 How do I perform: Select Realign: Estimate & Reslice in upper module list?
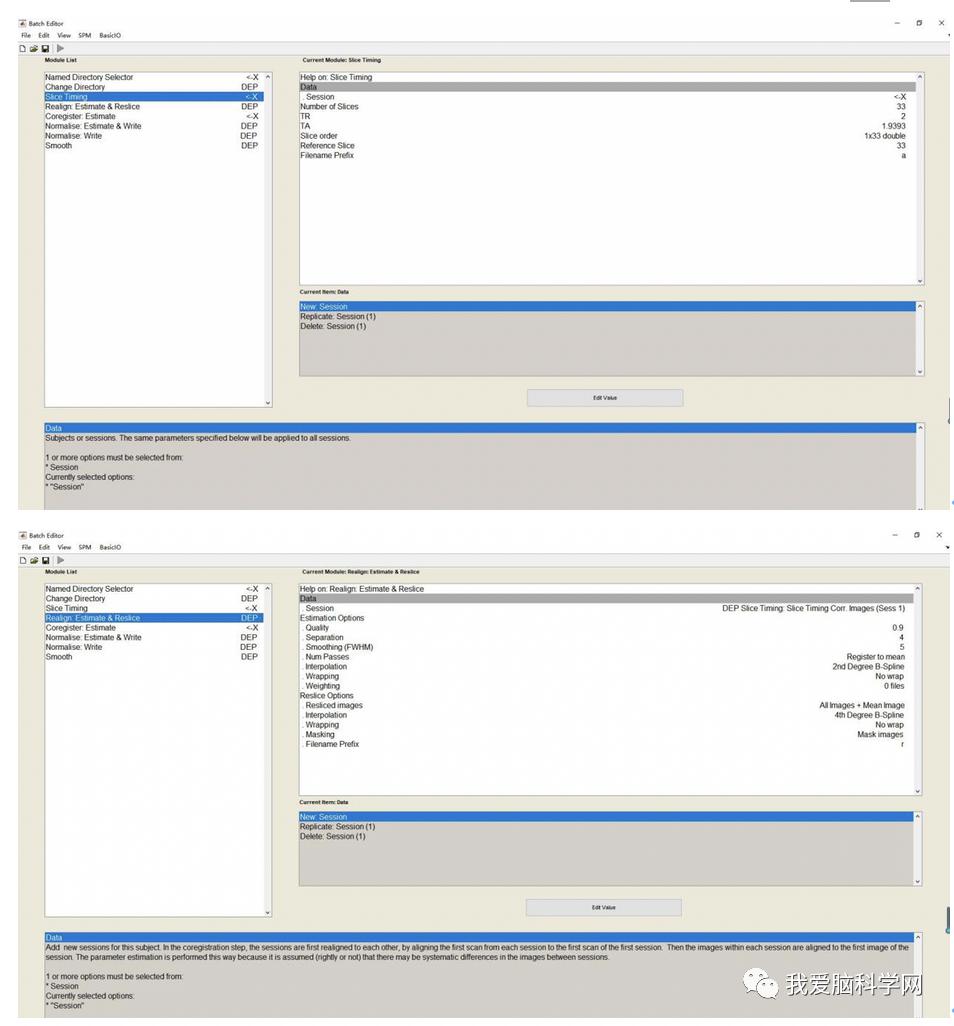click(153, 107)
